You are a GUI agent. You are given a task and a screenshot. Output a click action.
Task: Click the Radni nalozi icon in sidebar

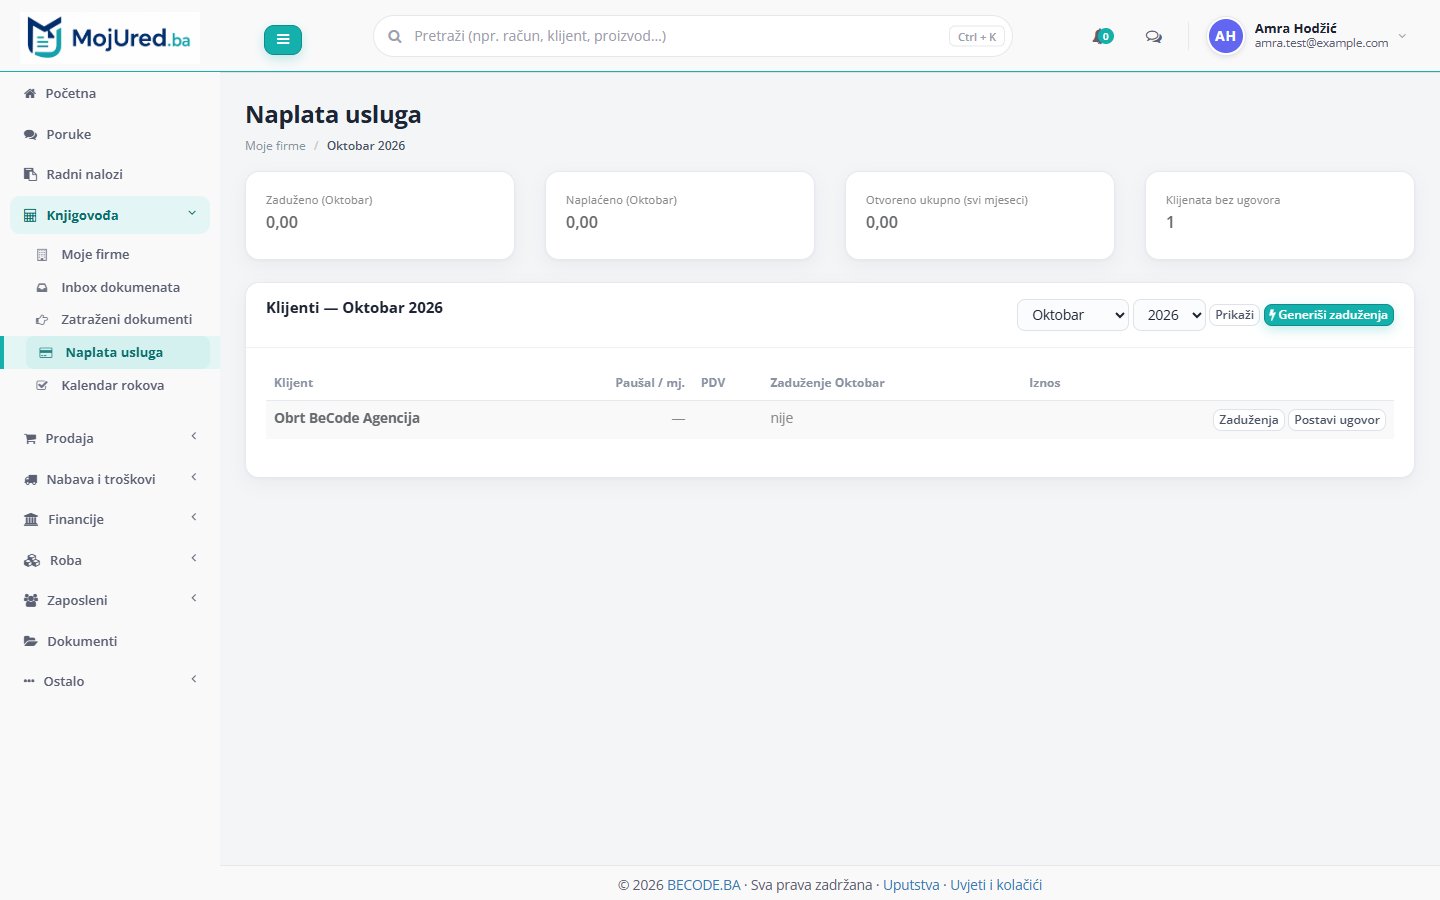tap(30, 174)
